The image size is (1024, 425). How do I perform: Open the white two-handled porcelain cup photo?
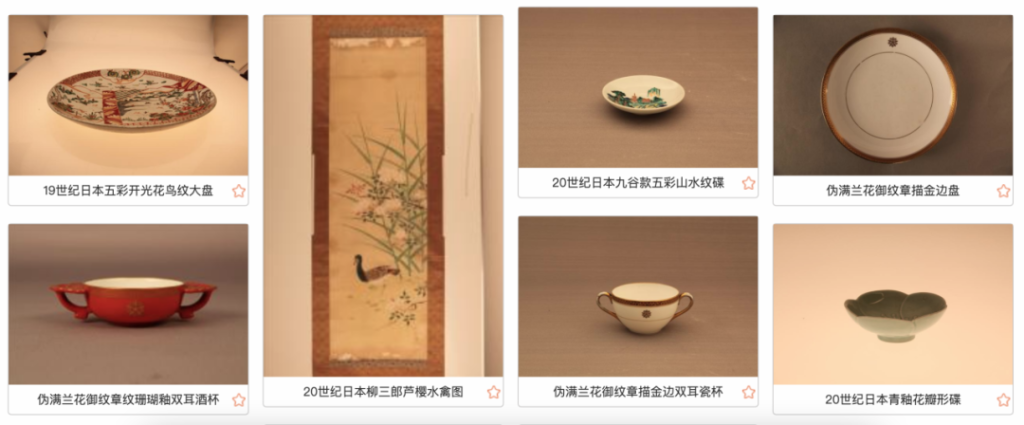tap(638, 296)
